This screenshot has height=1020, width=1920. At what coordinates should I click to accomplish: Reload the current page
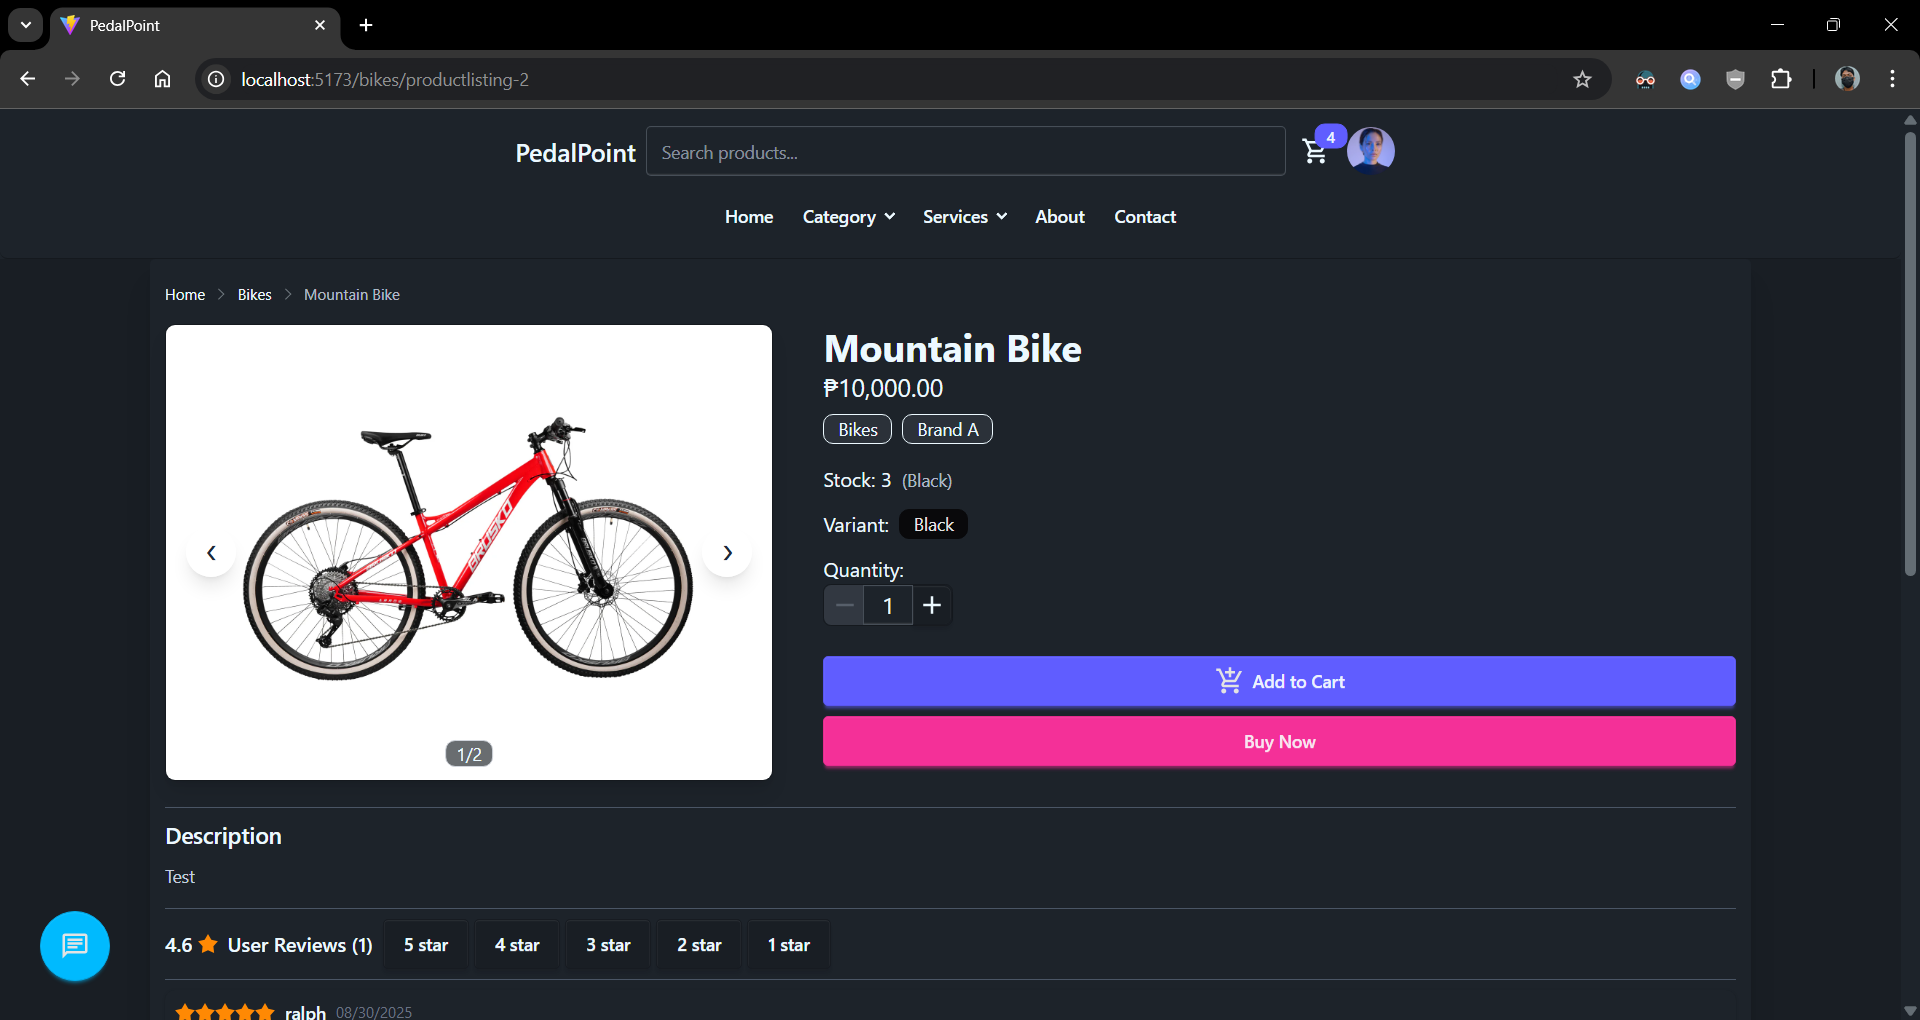pos(117,79)
